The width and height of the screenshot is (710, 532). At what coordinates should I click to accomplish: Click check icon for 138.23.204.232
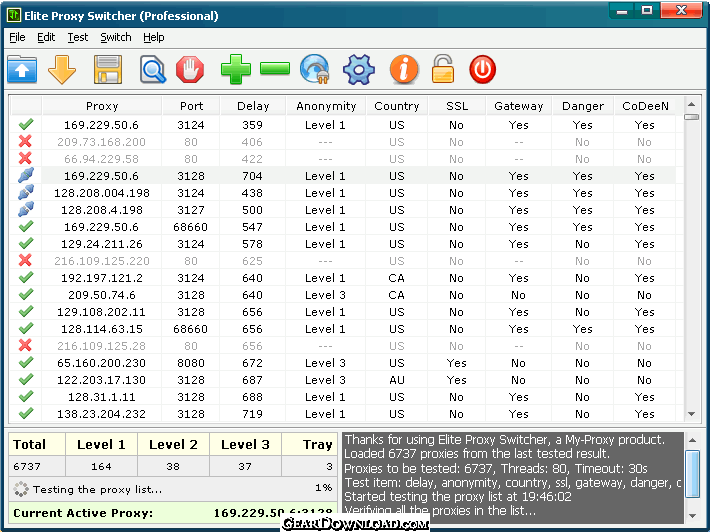(26, 413)
